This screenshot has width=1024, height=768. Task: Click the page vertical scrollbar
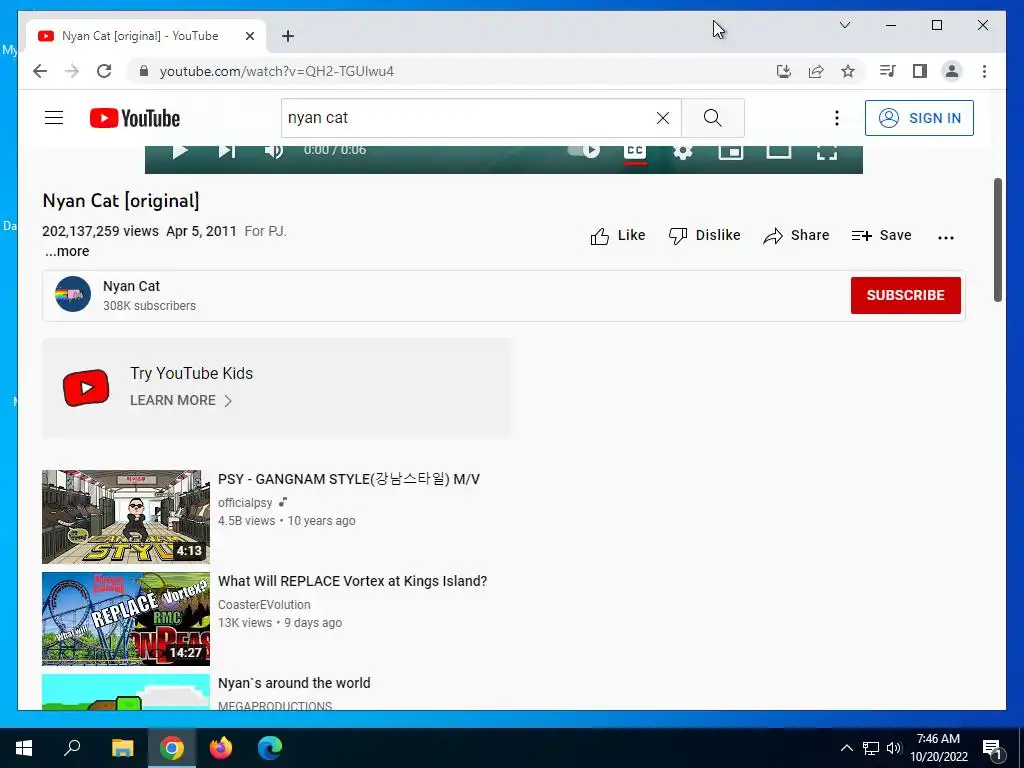click(997, 240)
